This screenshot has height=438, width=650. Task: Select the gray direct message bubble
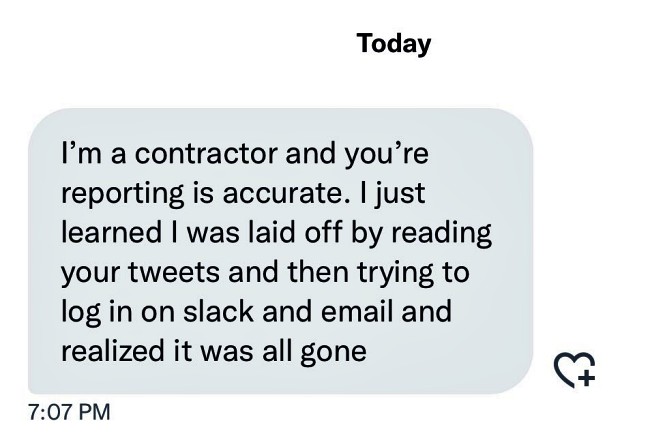(x=281, y=251)
